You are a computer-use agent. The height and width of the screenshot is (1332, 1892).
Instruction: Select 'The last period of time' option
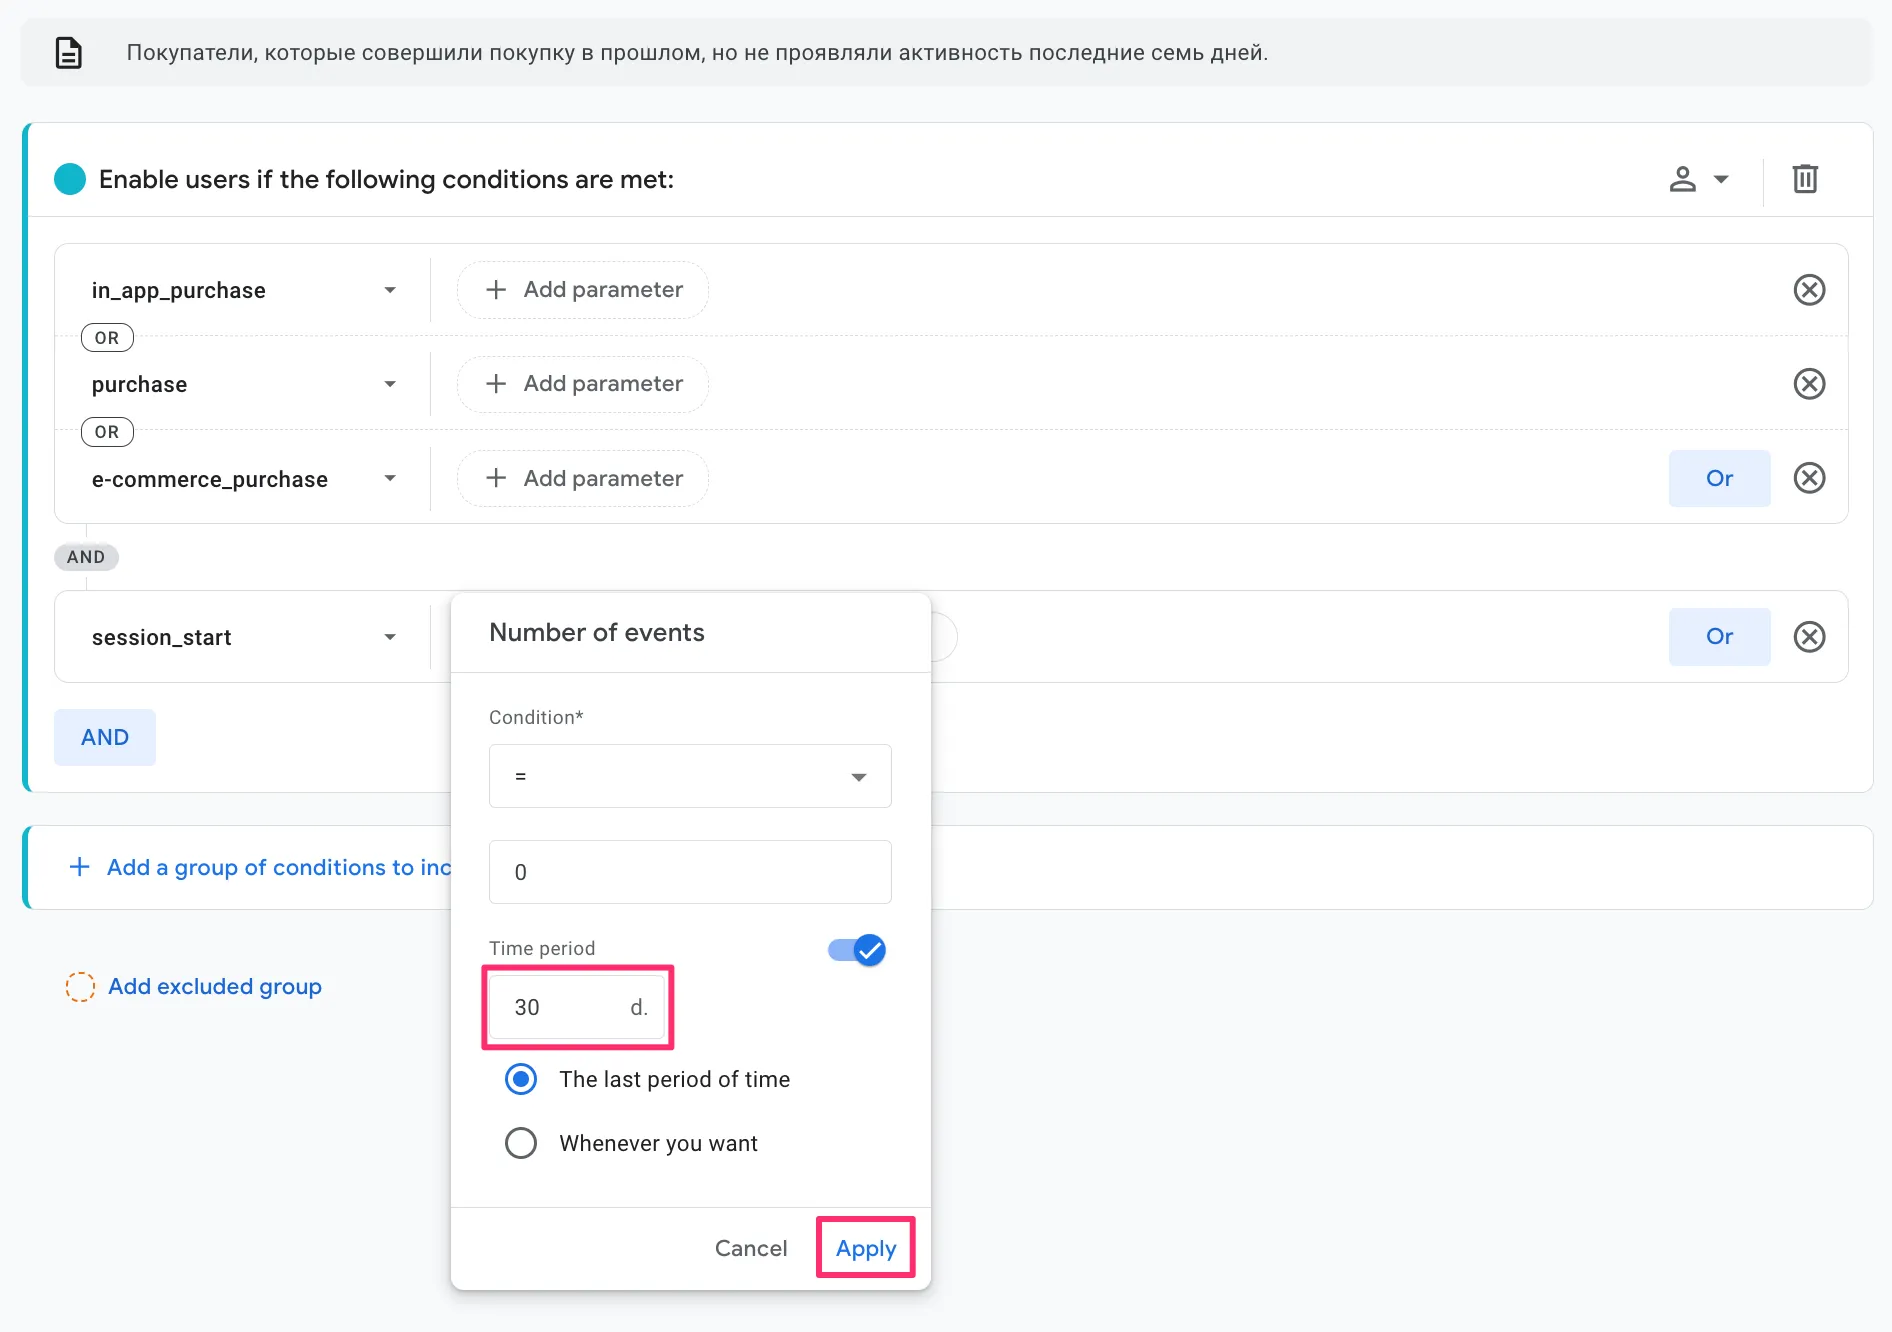521,1079
